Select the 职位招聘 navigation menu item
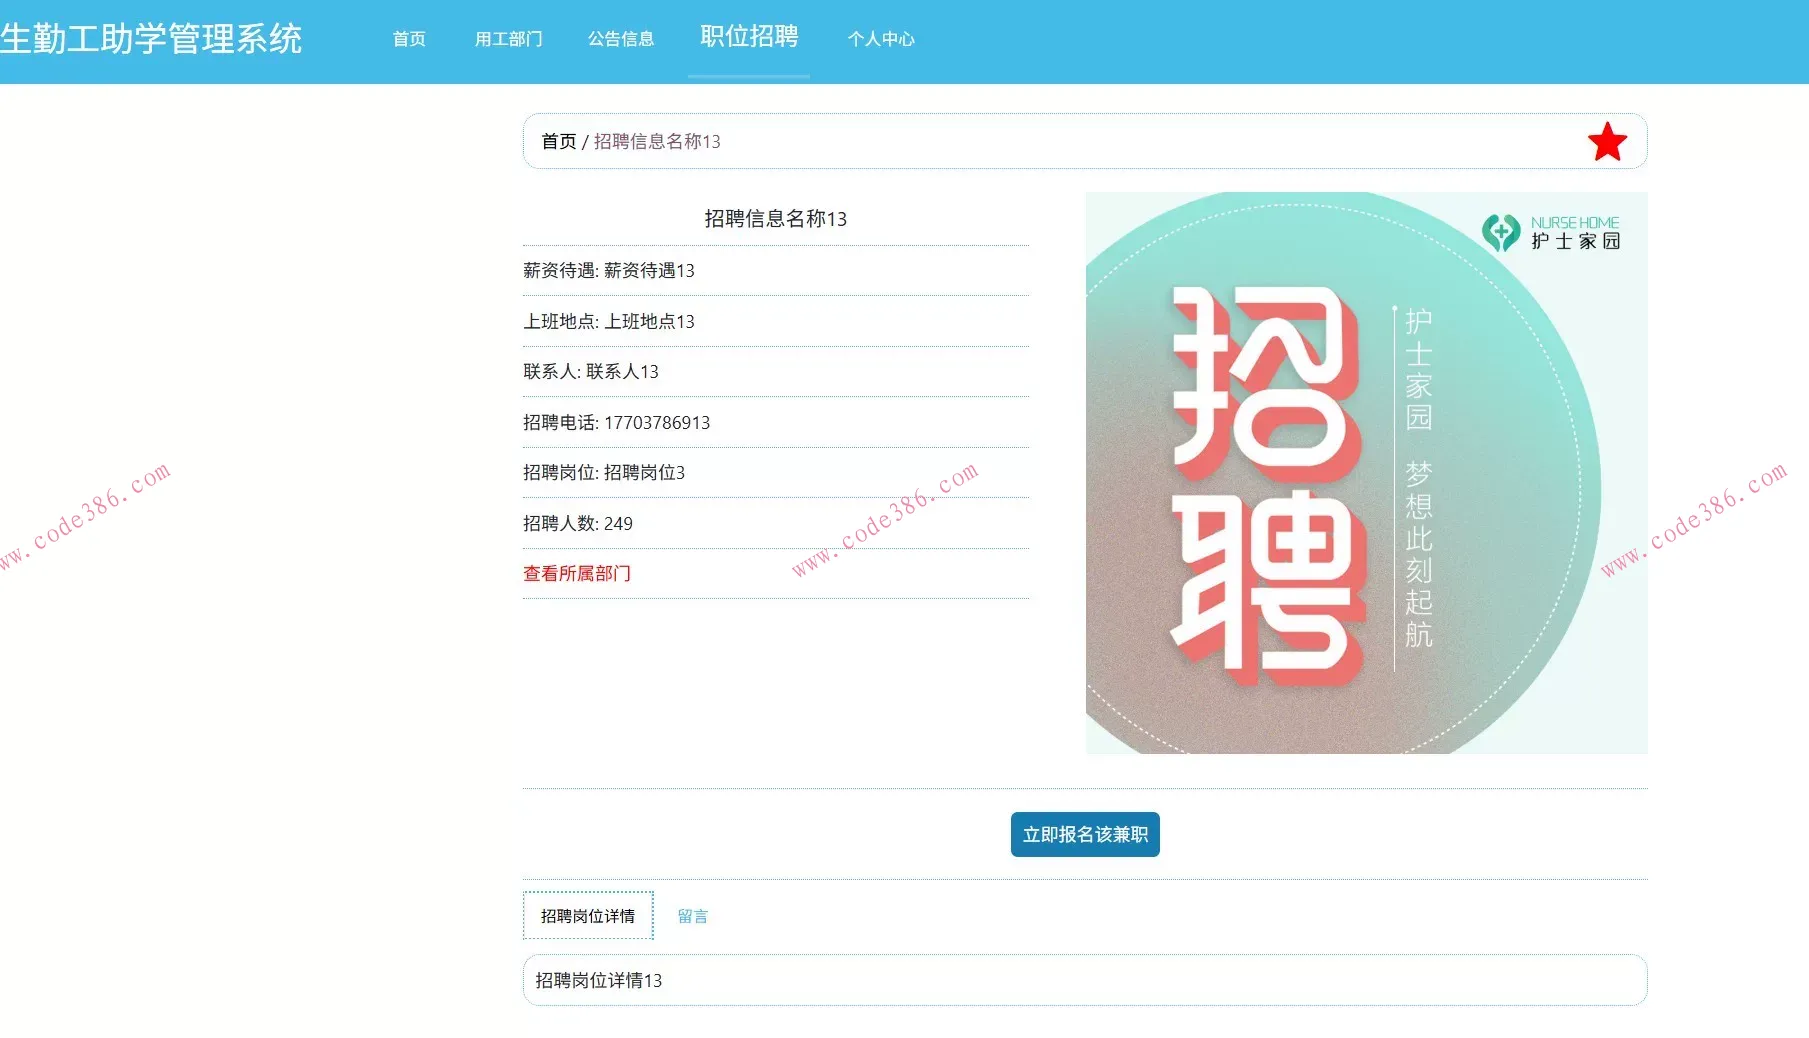The height and width of the screenshot is (1038, 1809). (748, 38)
